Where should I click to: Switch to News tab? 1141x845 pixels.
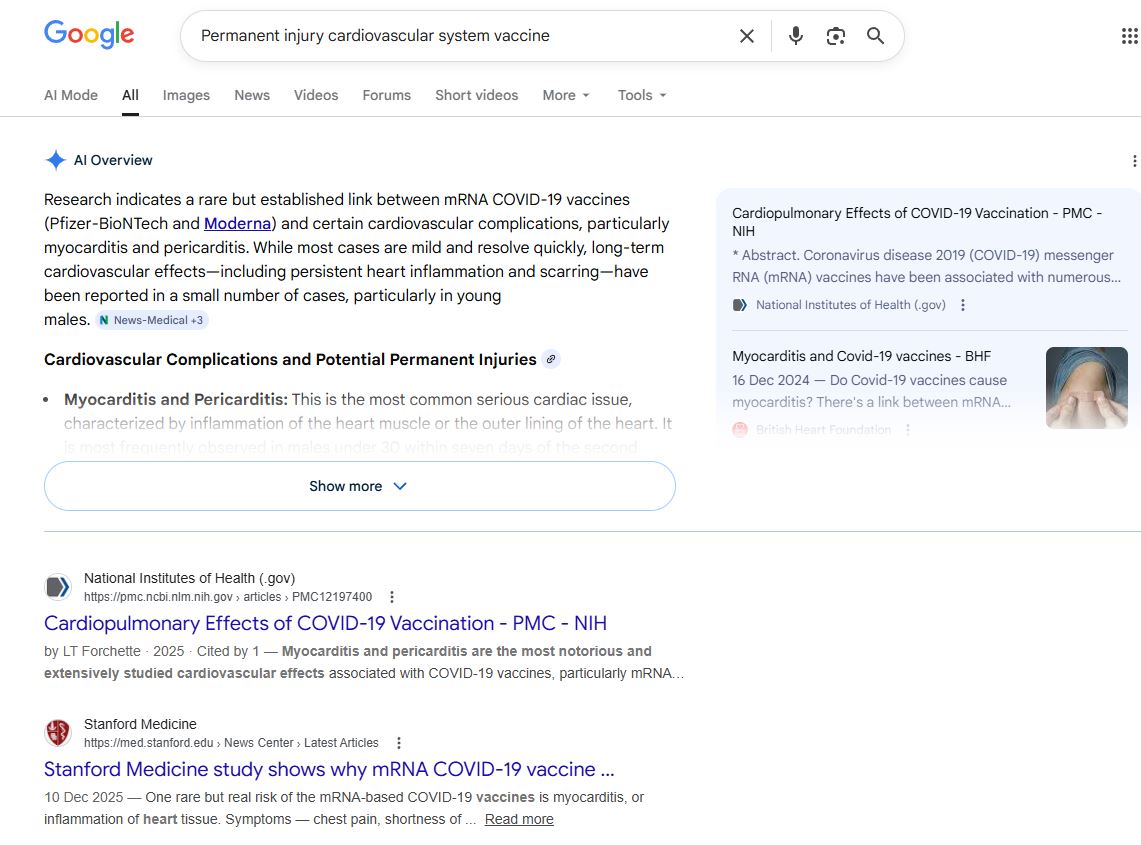pos(252,95)
